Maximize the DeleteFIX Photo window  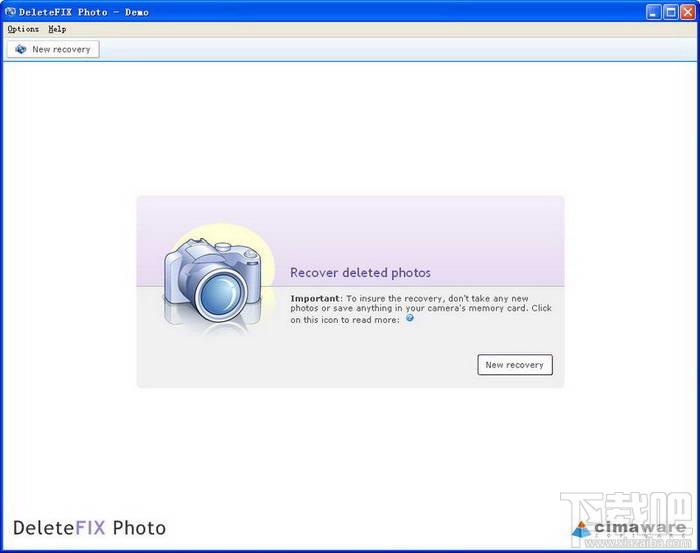tap(671, 12)
